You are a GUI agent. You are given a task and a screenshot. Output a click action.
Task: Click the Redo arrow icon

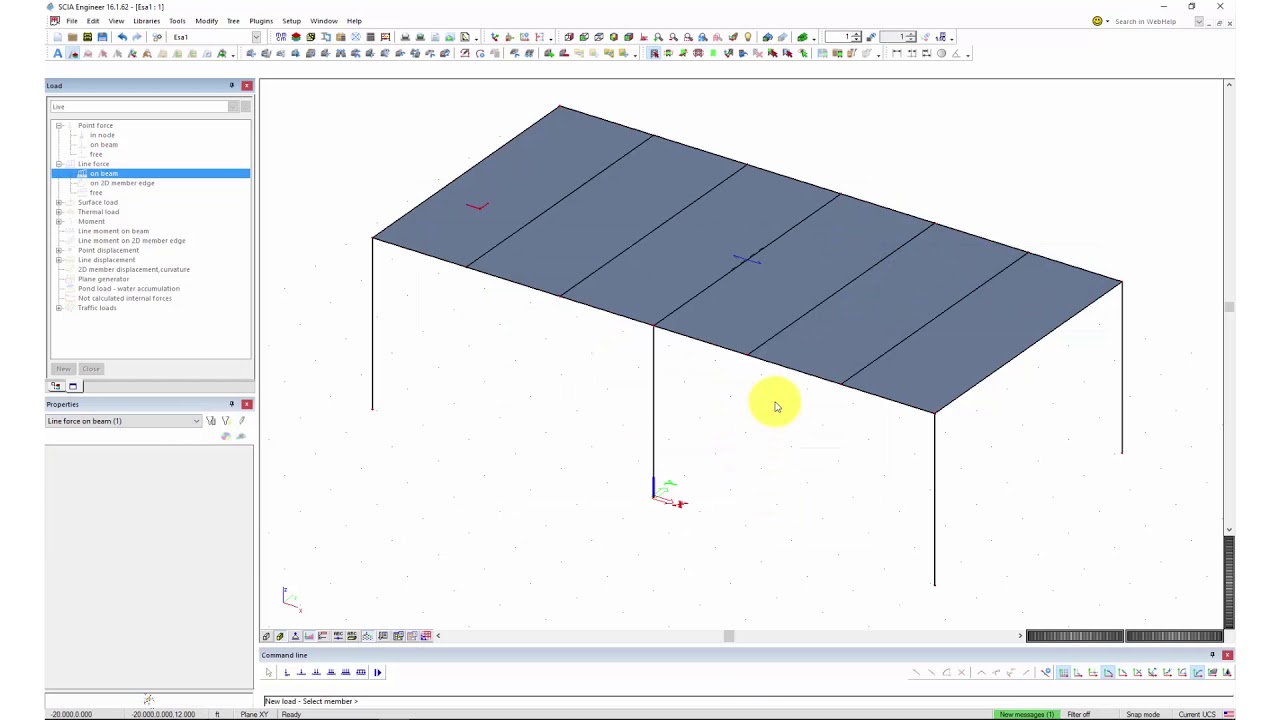point(137,37)
